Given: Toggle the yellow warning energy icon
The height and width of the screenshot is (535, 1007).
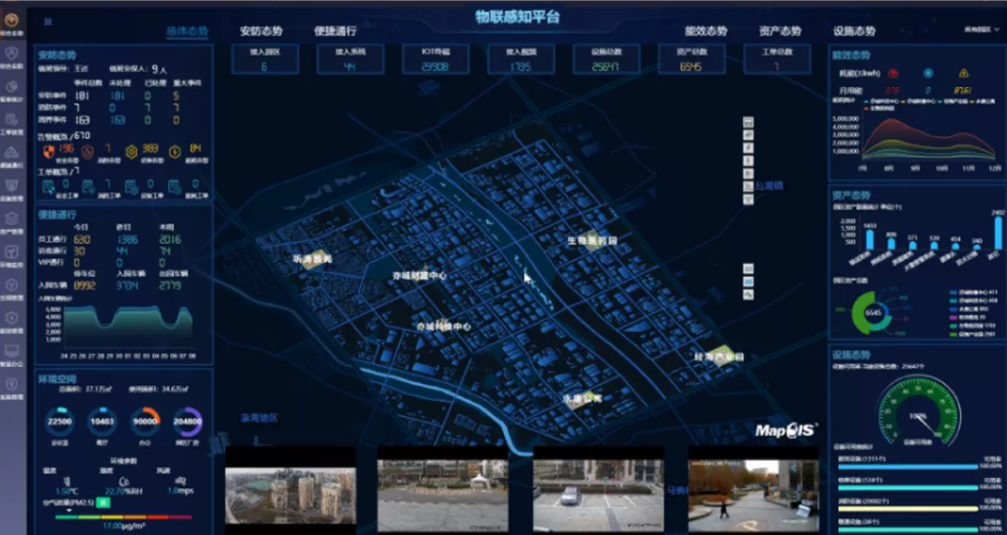Looking at the screenshot, I should tap(963, 74).
